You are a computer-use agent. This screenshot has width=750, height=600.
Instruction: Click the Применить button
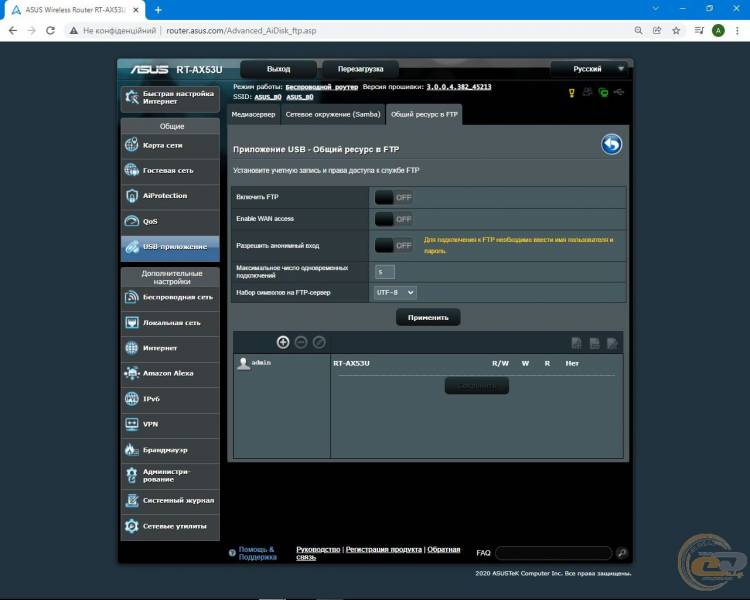pos(428,317)
